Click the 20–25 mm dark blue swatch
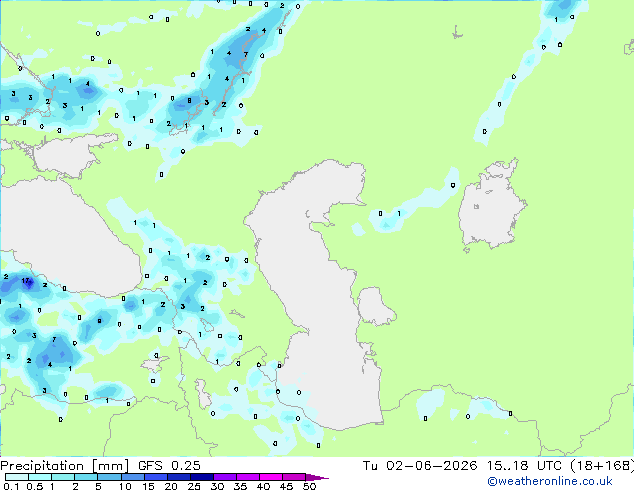 [178, 477]
